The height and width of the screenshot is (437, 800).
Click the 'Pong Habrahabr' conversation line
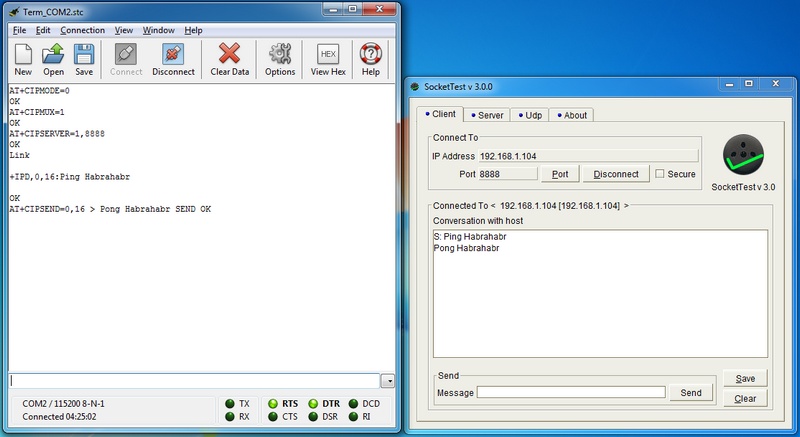point(466,248)
